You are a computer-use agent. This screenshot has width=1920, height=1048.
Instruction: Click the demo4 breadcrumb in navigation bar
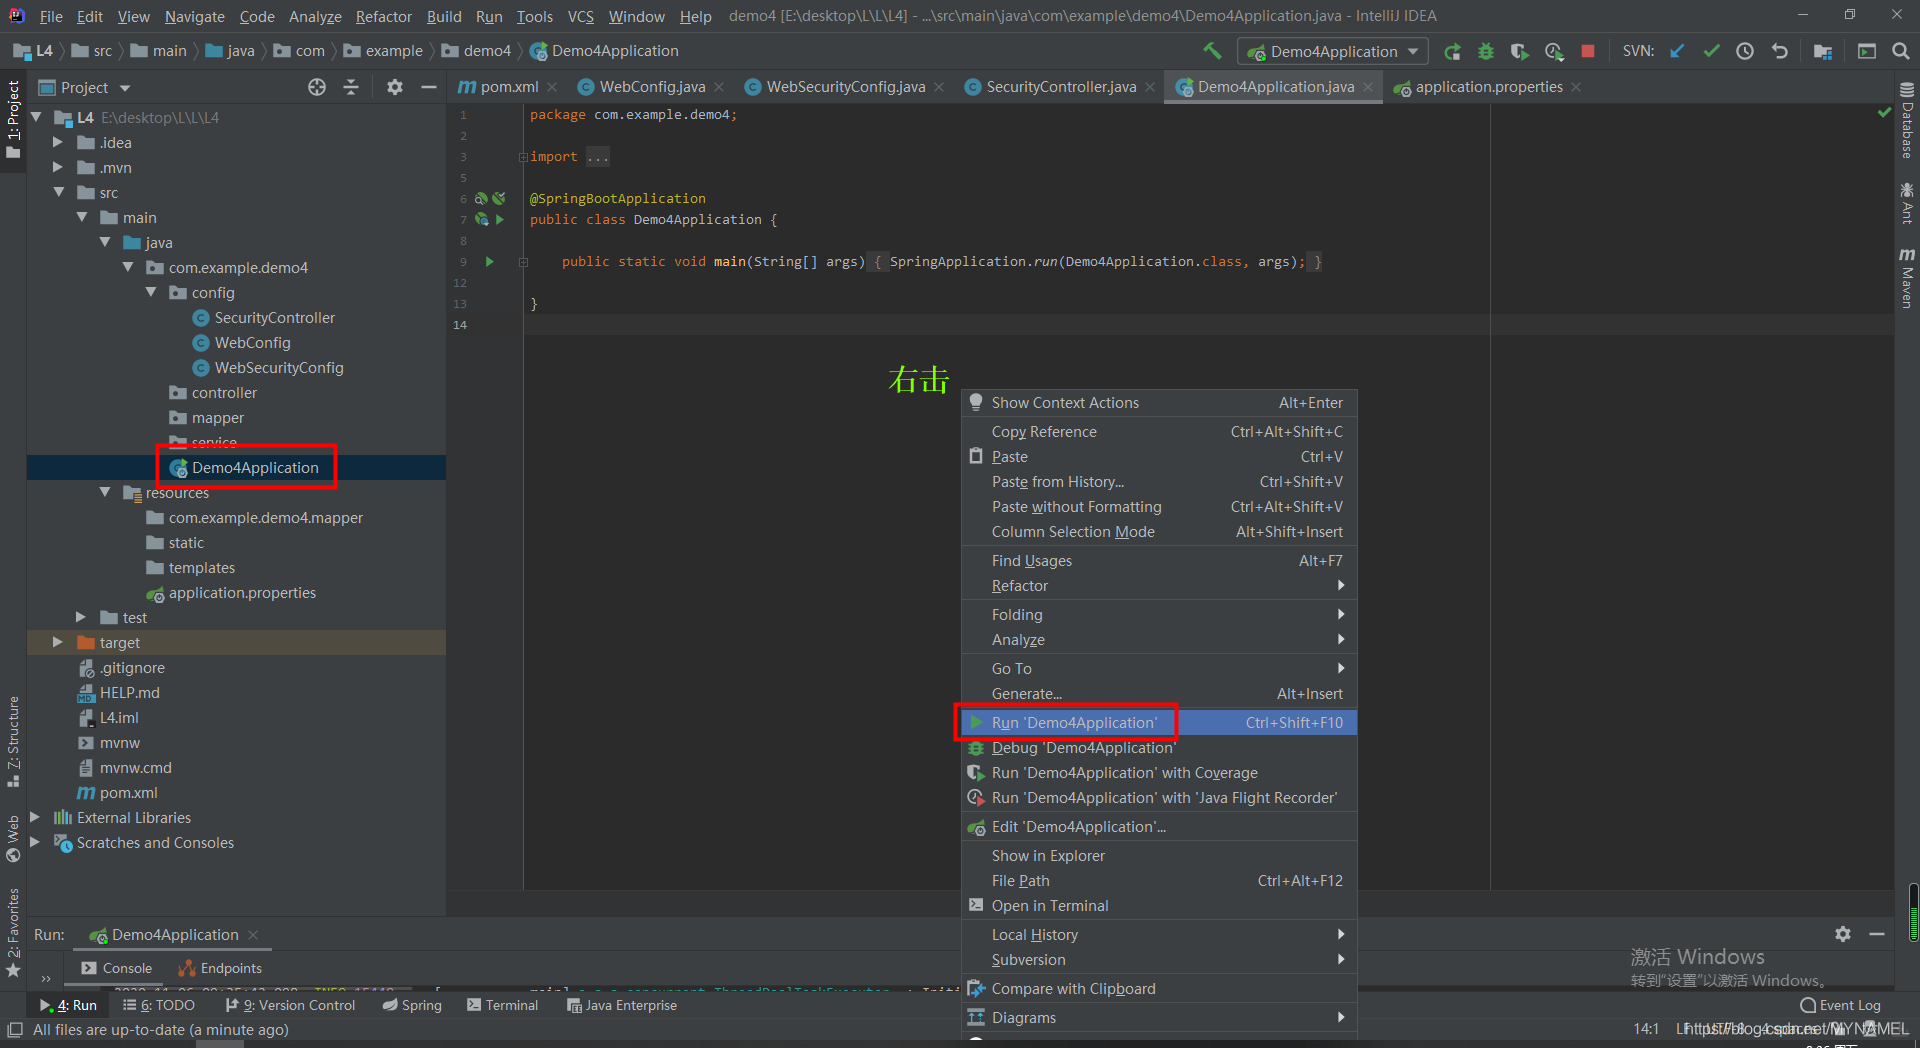click(x=478, y=51)
